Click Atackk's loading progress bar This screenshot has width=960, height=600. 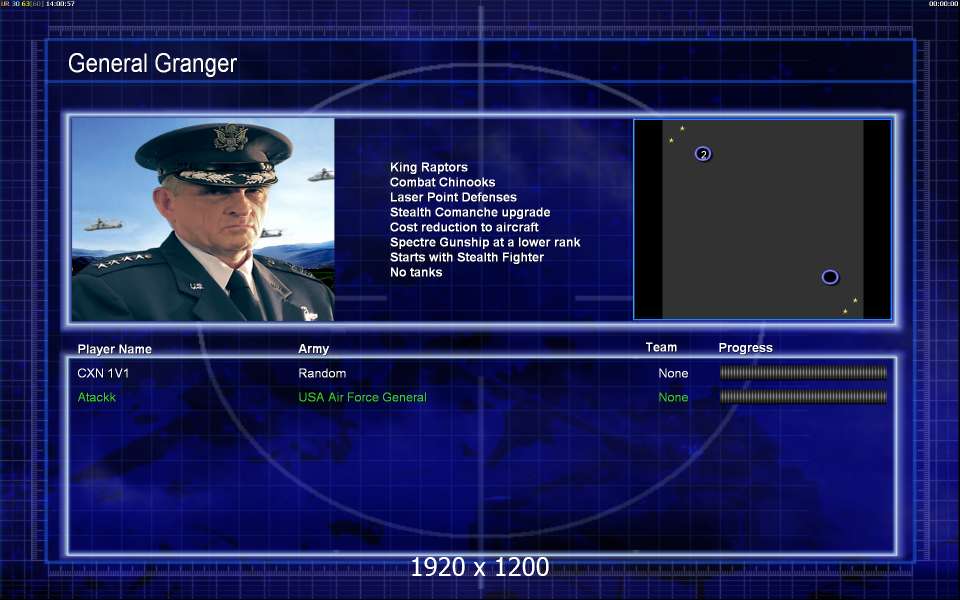click(803, 397)
